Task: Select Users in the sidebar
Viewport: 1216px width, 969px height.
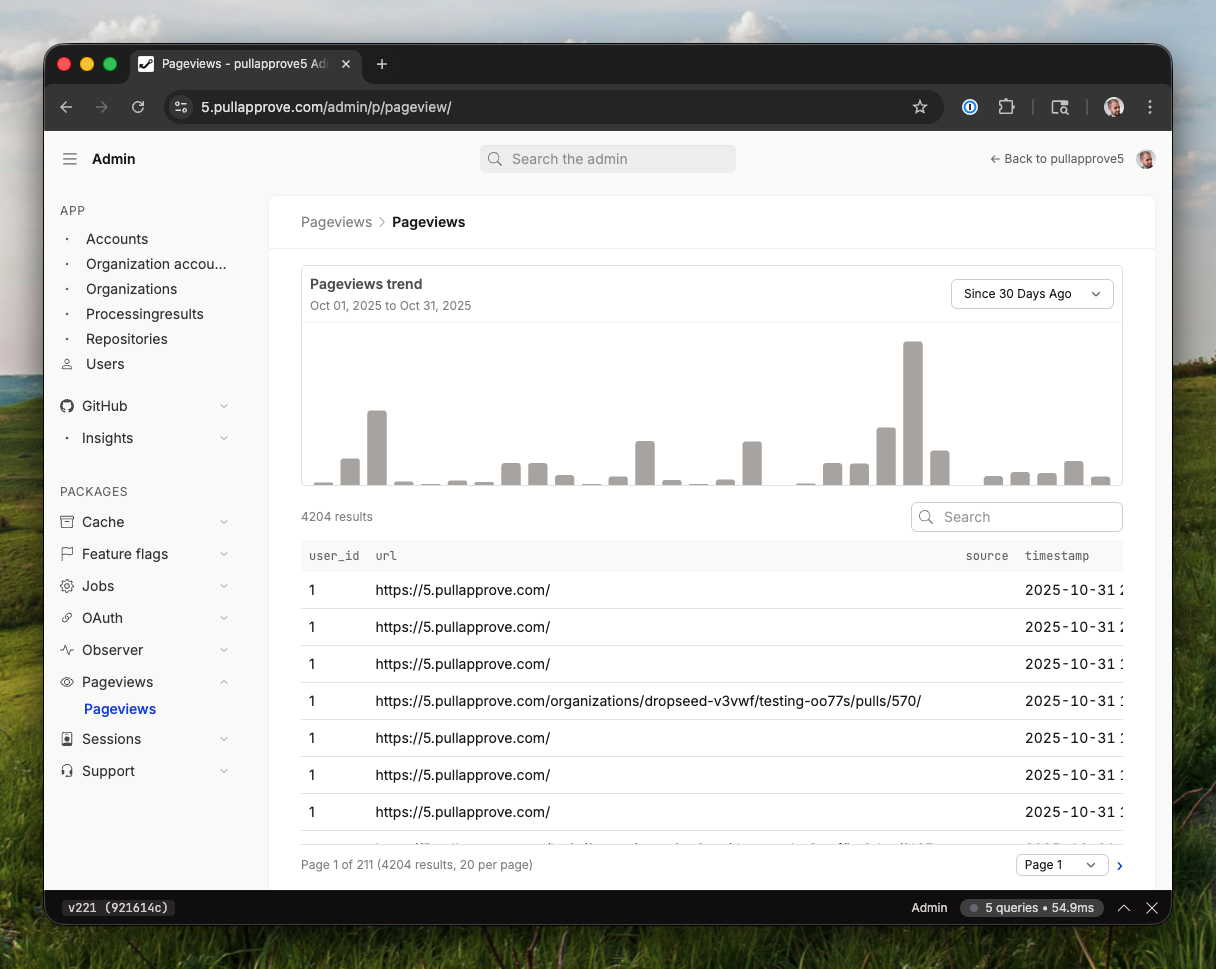Action: click(105, 364)
